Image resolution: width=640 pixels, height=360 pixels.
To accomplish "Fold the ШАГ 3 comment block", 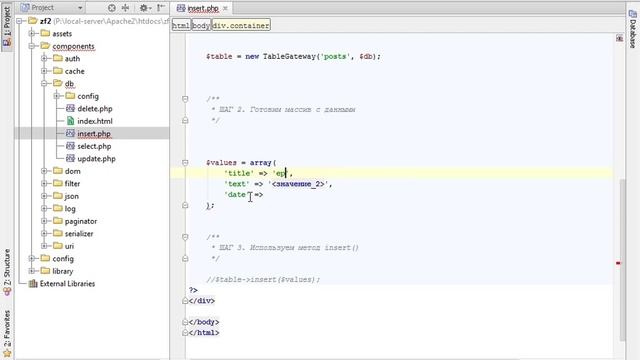I will [x=185, y=237].
